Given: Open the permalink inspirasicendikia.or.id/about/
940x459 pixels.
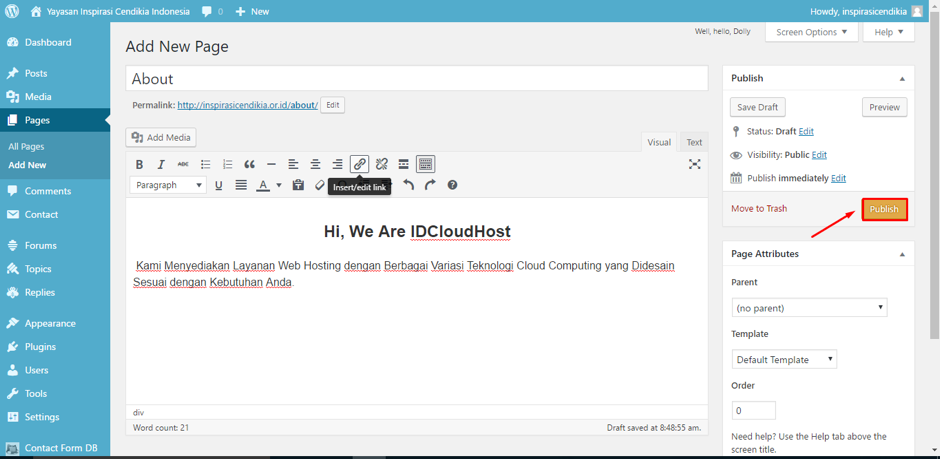Looking at the screenshot, I should point(248,105).
